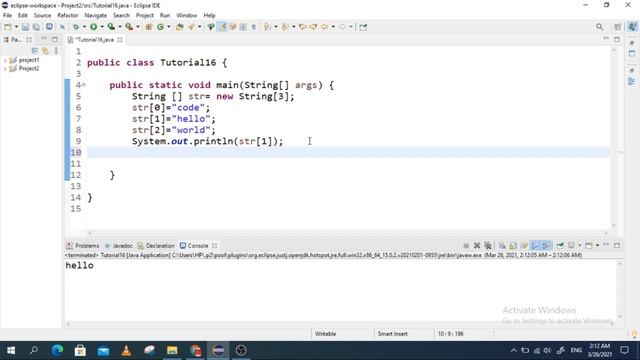Toggle Block Selection Mode icon
This screenshot has width=640, height=360.
[243, 27]
